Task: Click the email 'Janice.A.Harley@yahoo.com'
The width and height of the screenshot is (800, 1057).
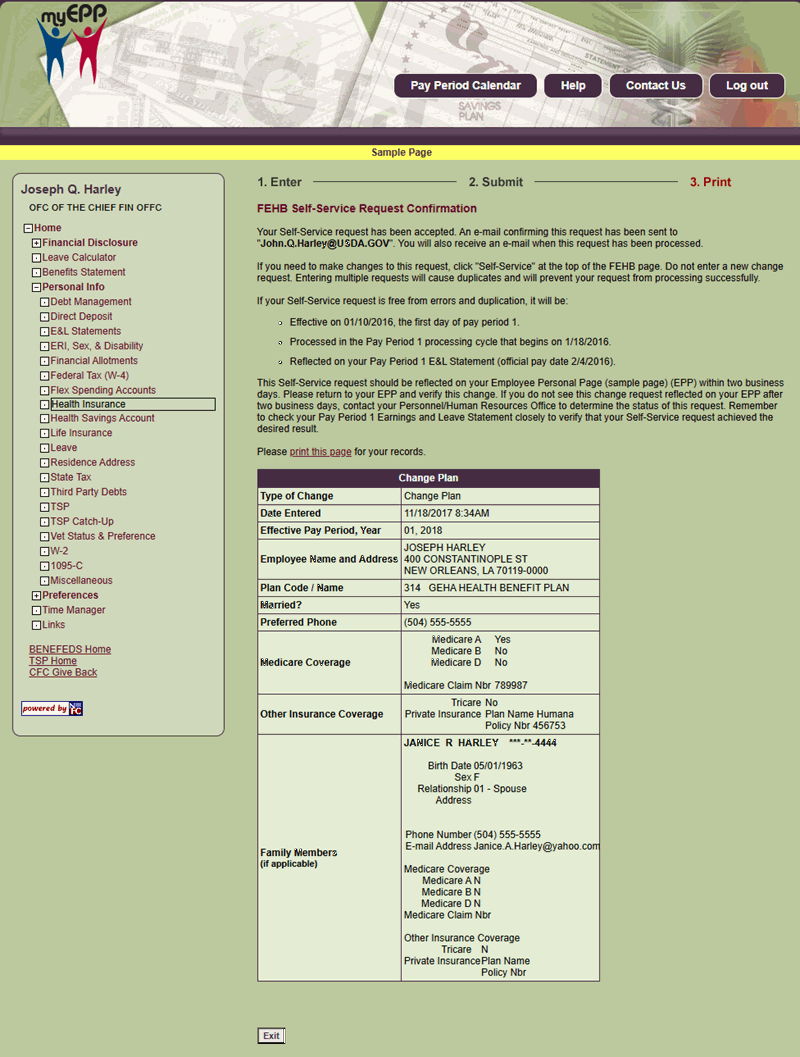Action: coord(536,847)
